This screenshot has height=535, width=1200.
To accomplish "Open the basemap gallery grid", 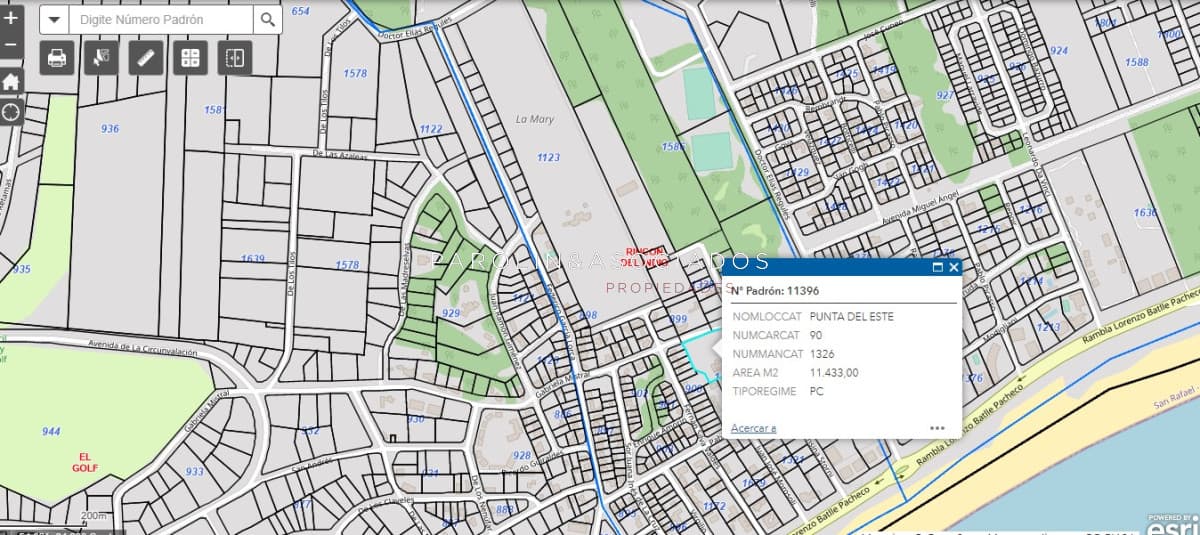I will [x=190, y=58].
